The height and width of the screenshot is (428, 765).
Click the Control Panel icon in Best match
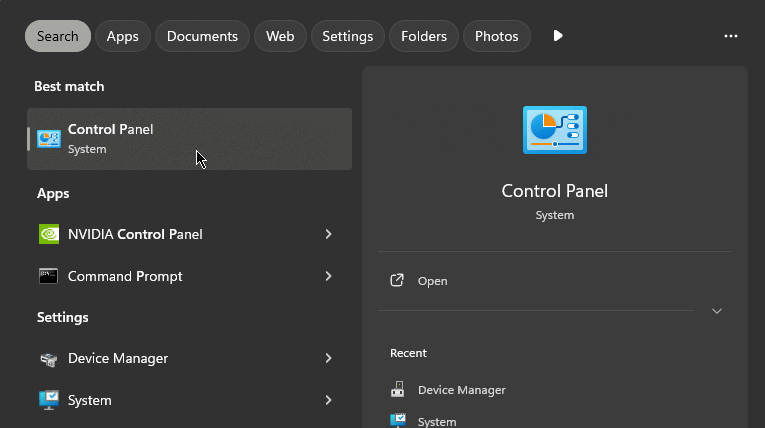[49, 139]
